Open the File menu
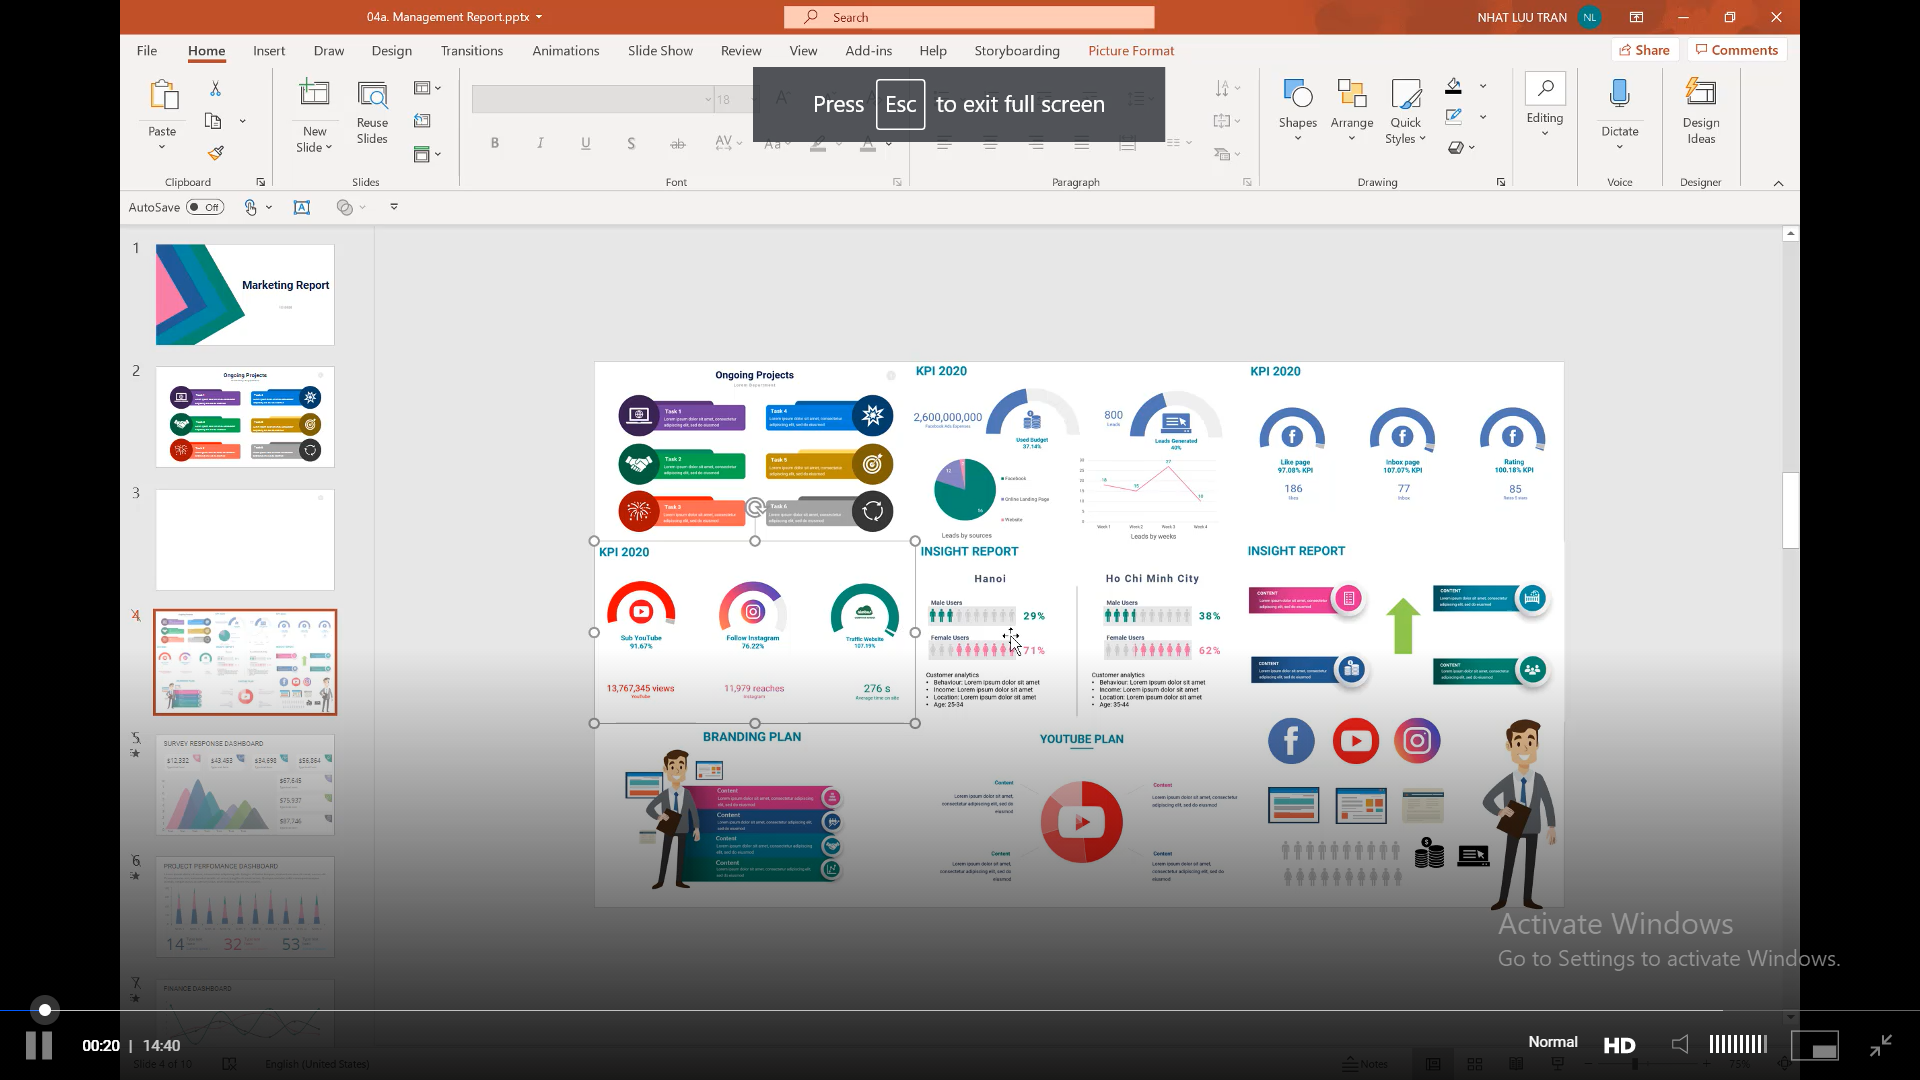This screenshot has height=1080, width=1920. click(x=147, y=51)
